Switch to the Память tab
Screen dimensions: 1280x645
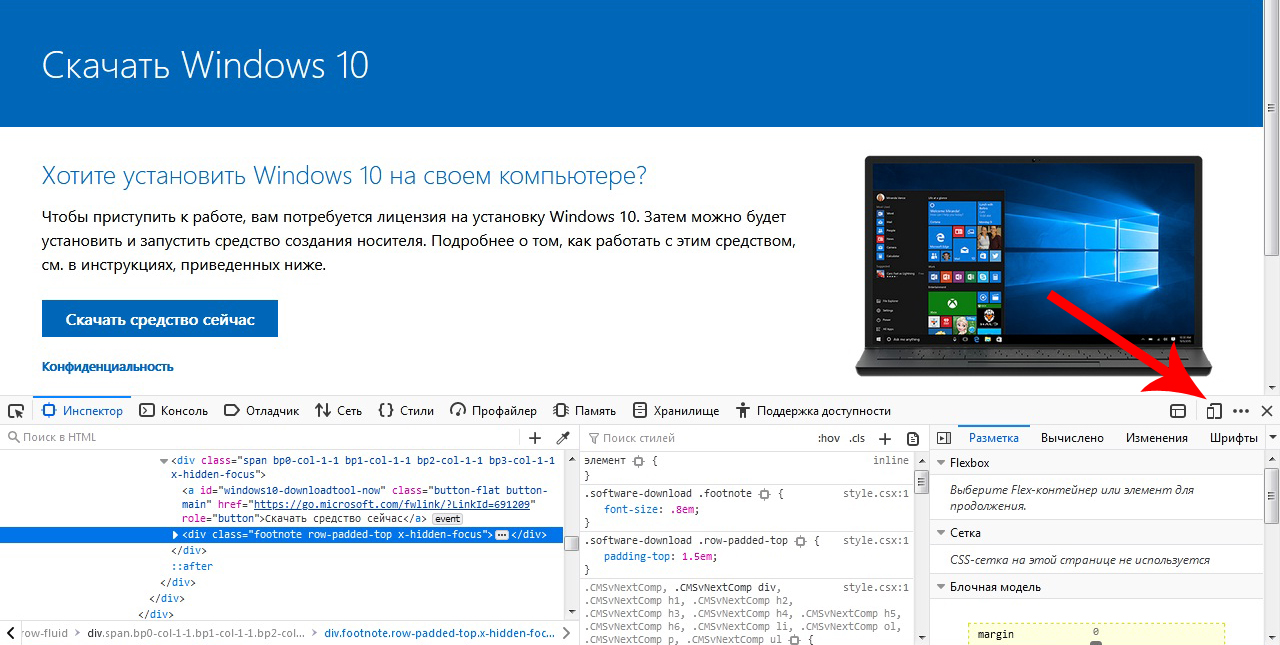coord(586,411)
